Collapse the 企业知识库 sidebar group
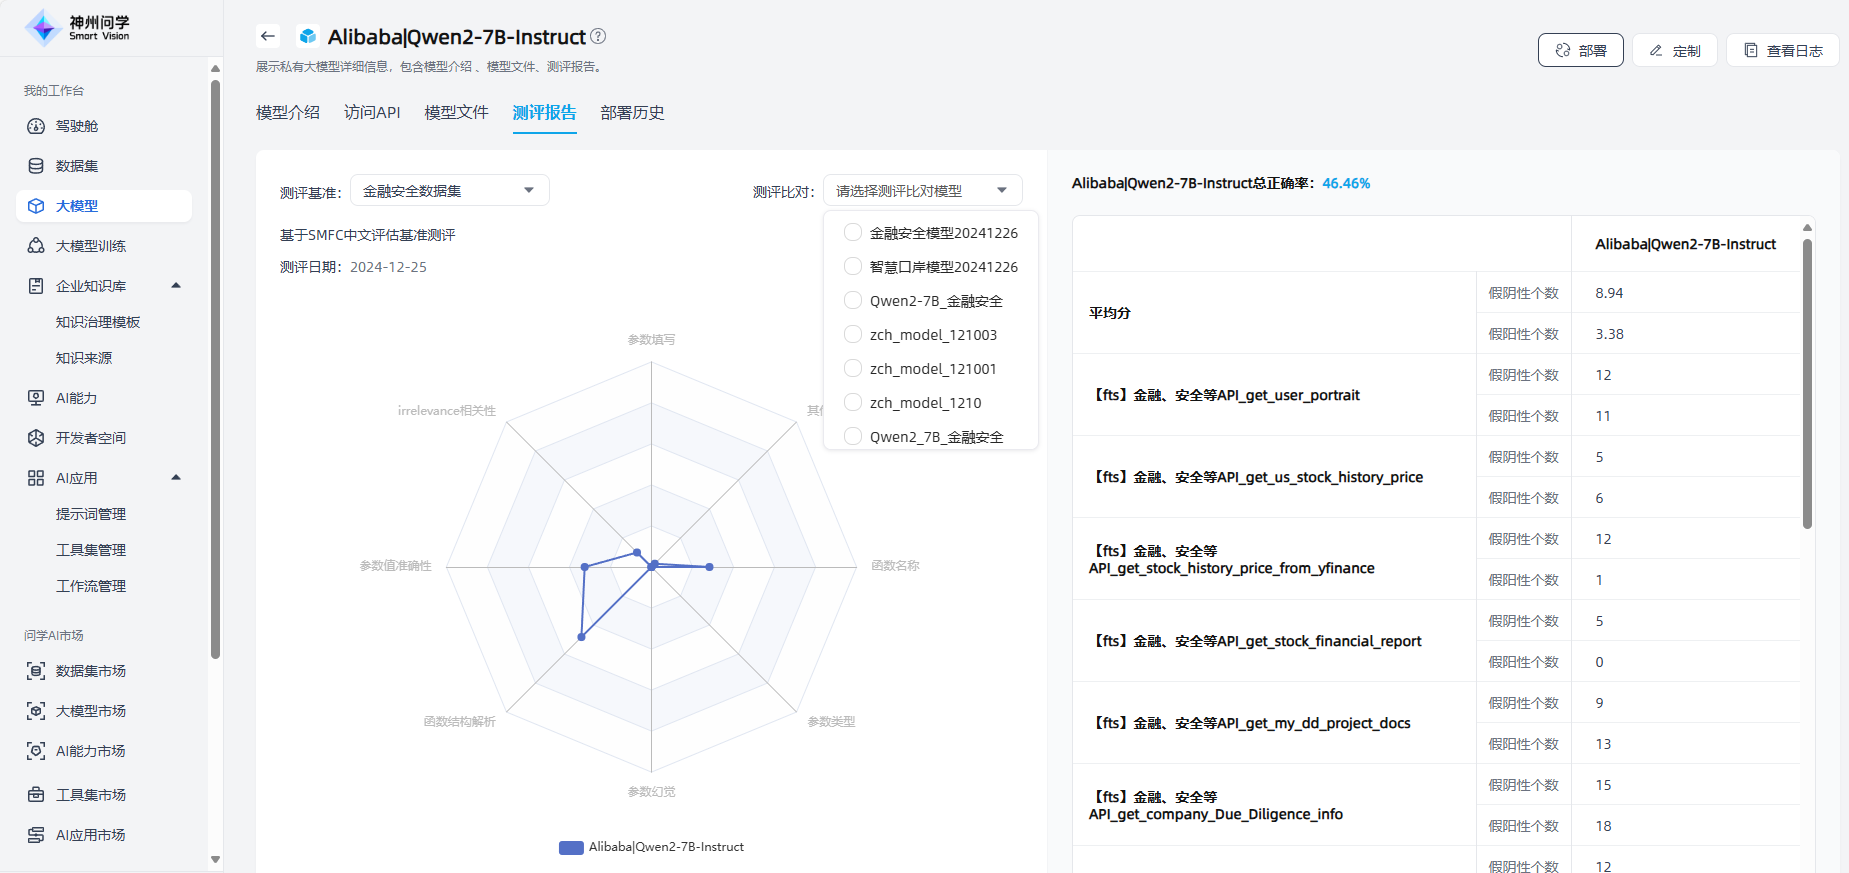The image size is (1849, 873). tap(176, 286)
